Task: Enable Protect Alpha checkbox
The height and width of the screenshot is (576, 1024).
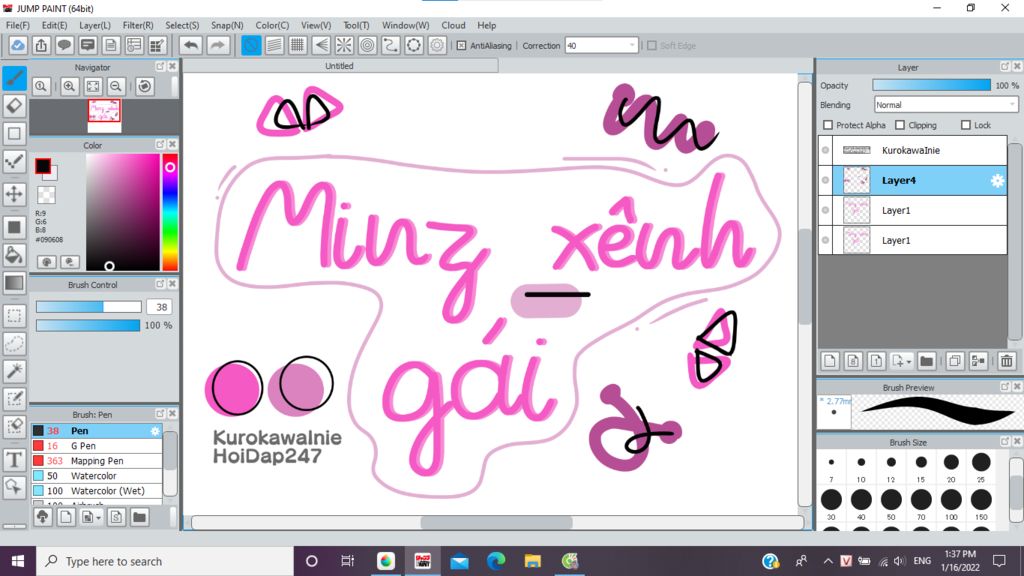Action: [828, 125]
